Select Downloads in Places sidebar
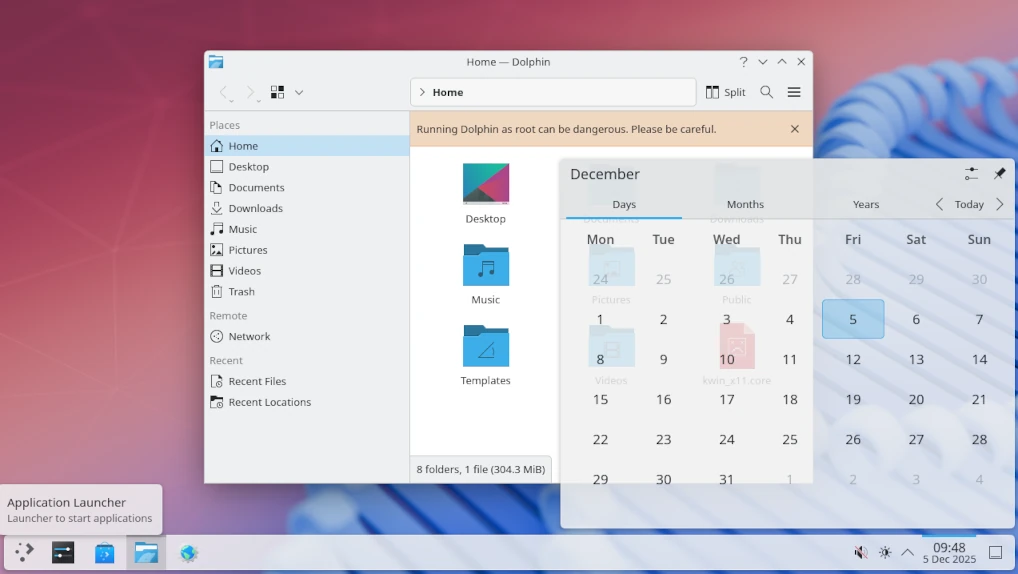Screen dimensions: 1018x574 click(255, 208)
